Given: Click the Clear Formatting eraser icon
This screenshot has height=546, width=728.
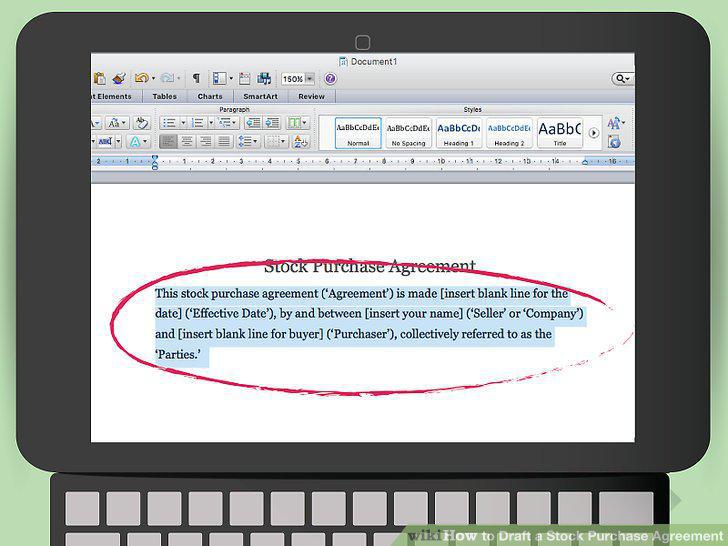Looking at the screenshot, I should click(142, 123).
